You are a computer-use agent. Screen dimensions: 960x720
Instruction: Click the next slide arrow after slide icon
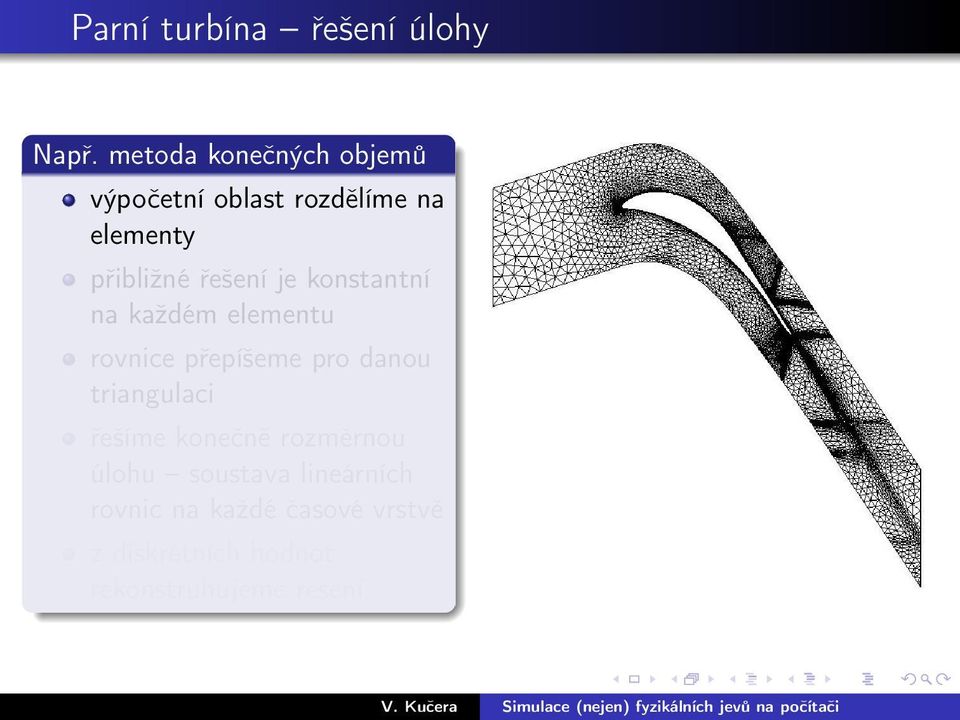(x=653, y=679)
